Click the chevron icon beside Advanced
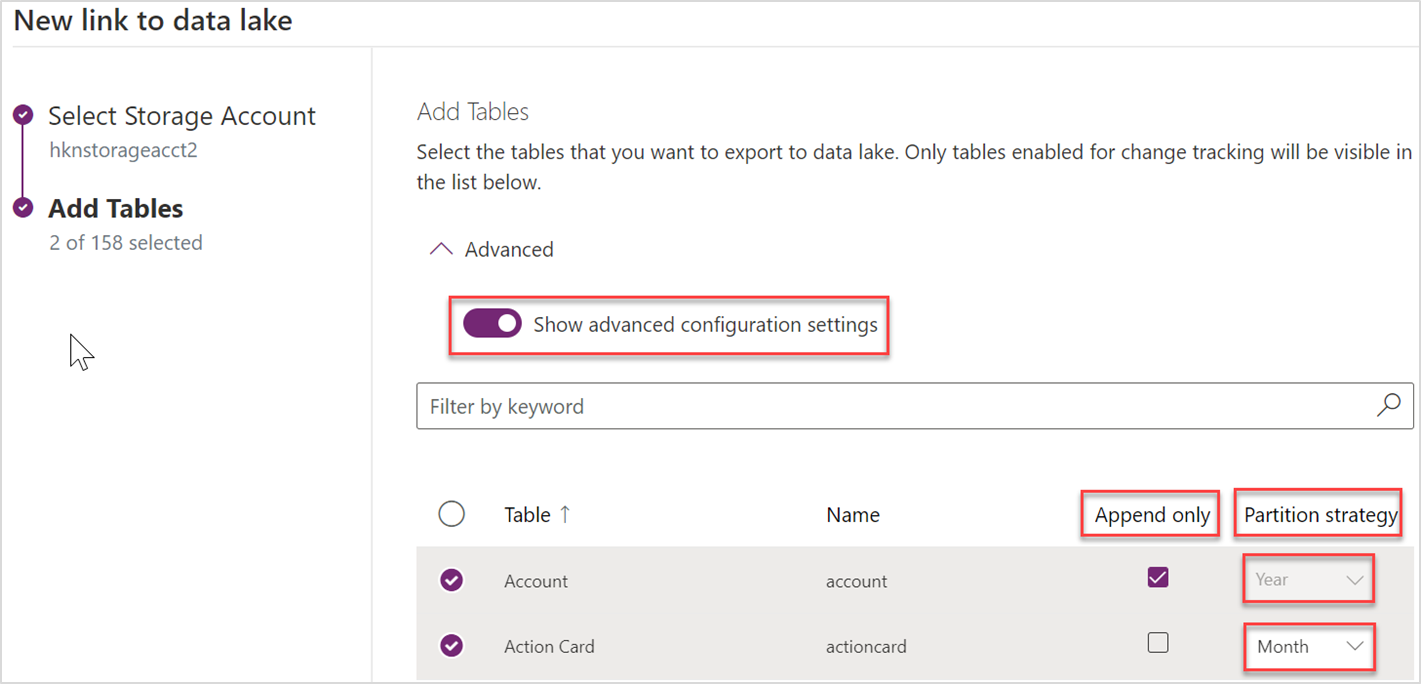1421x684 pixels. click(440, 248)
